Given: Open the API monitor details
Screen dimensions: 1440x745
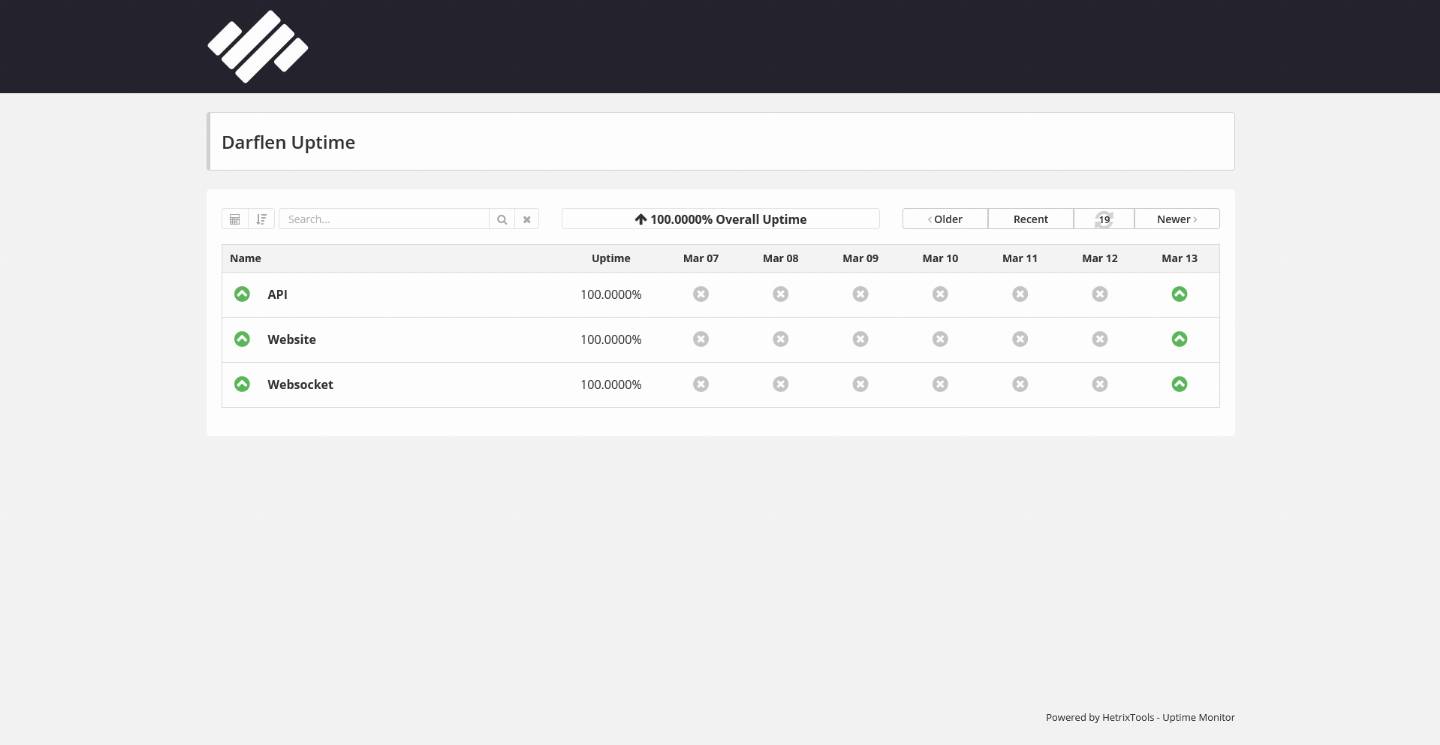Looking at the screenshot, I should click(x=277, y=295).
